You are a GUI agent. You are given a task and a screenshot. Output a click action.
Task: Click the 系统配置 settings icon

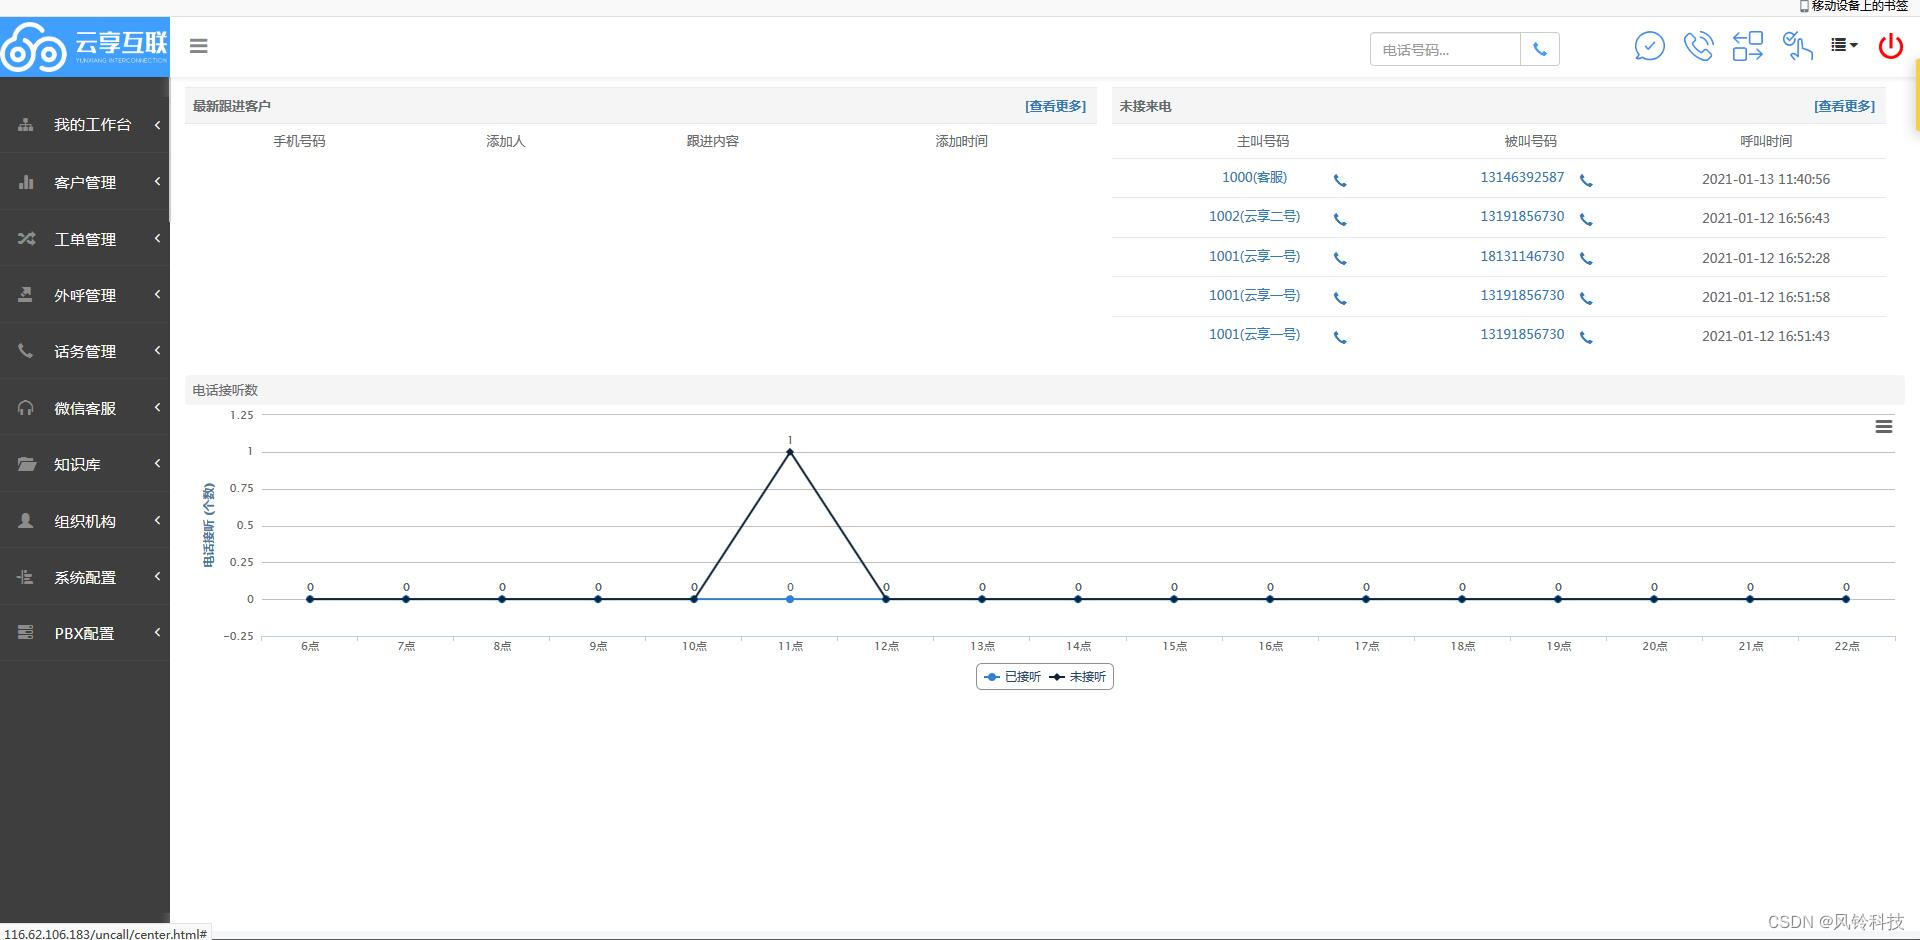click(26, 577)
